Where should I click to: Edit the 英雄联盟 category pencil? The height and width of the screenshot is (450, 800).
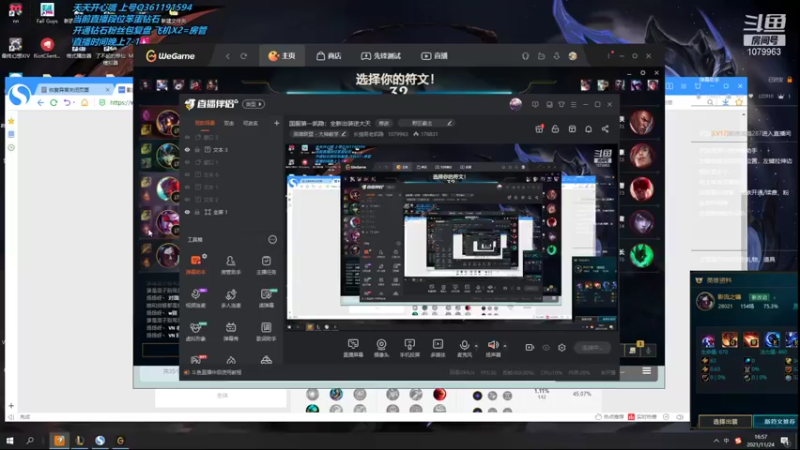tap(343, 134)
